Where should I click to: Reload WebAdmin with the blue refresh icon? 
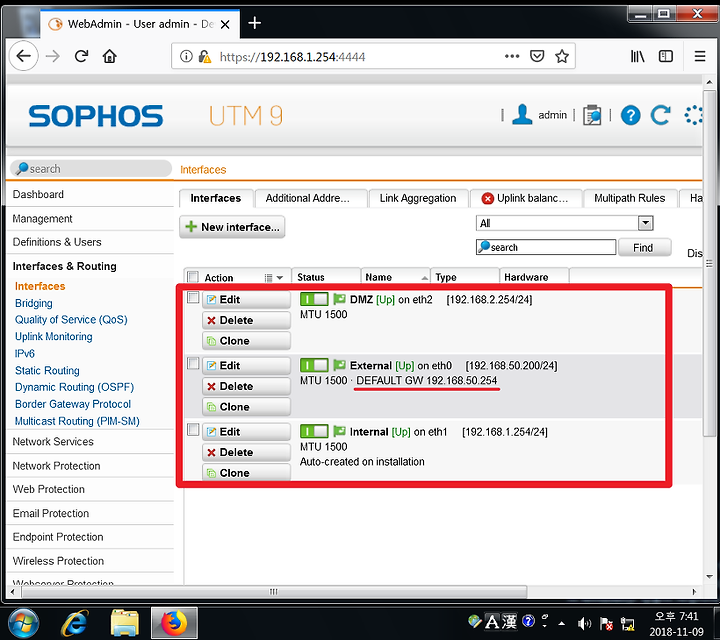660,115
